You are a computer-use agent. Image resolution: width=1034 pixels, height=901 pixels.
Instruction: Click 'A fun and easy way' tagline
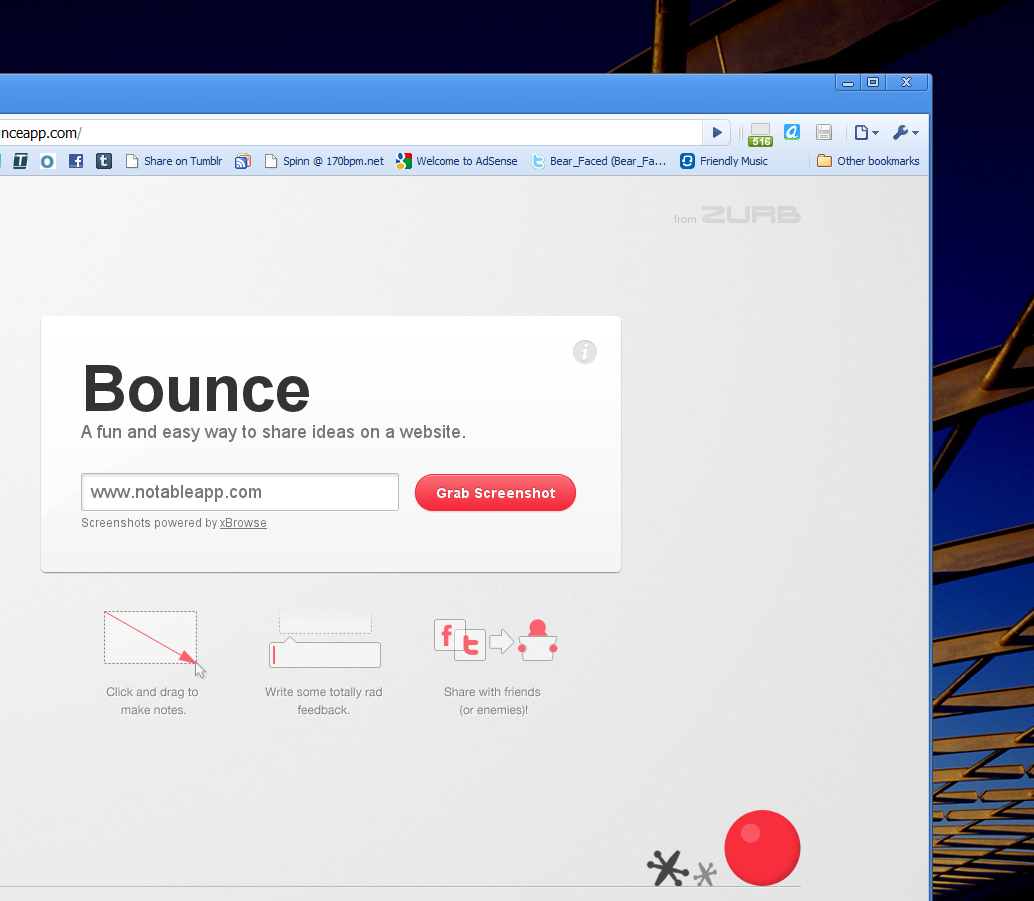pos(273,432)
